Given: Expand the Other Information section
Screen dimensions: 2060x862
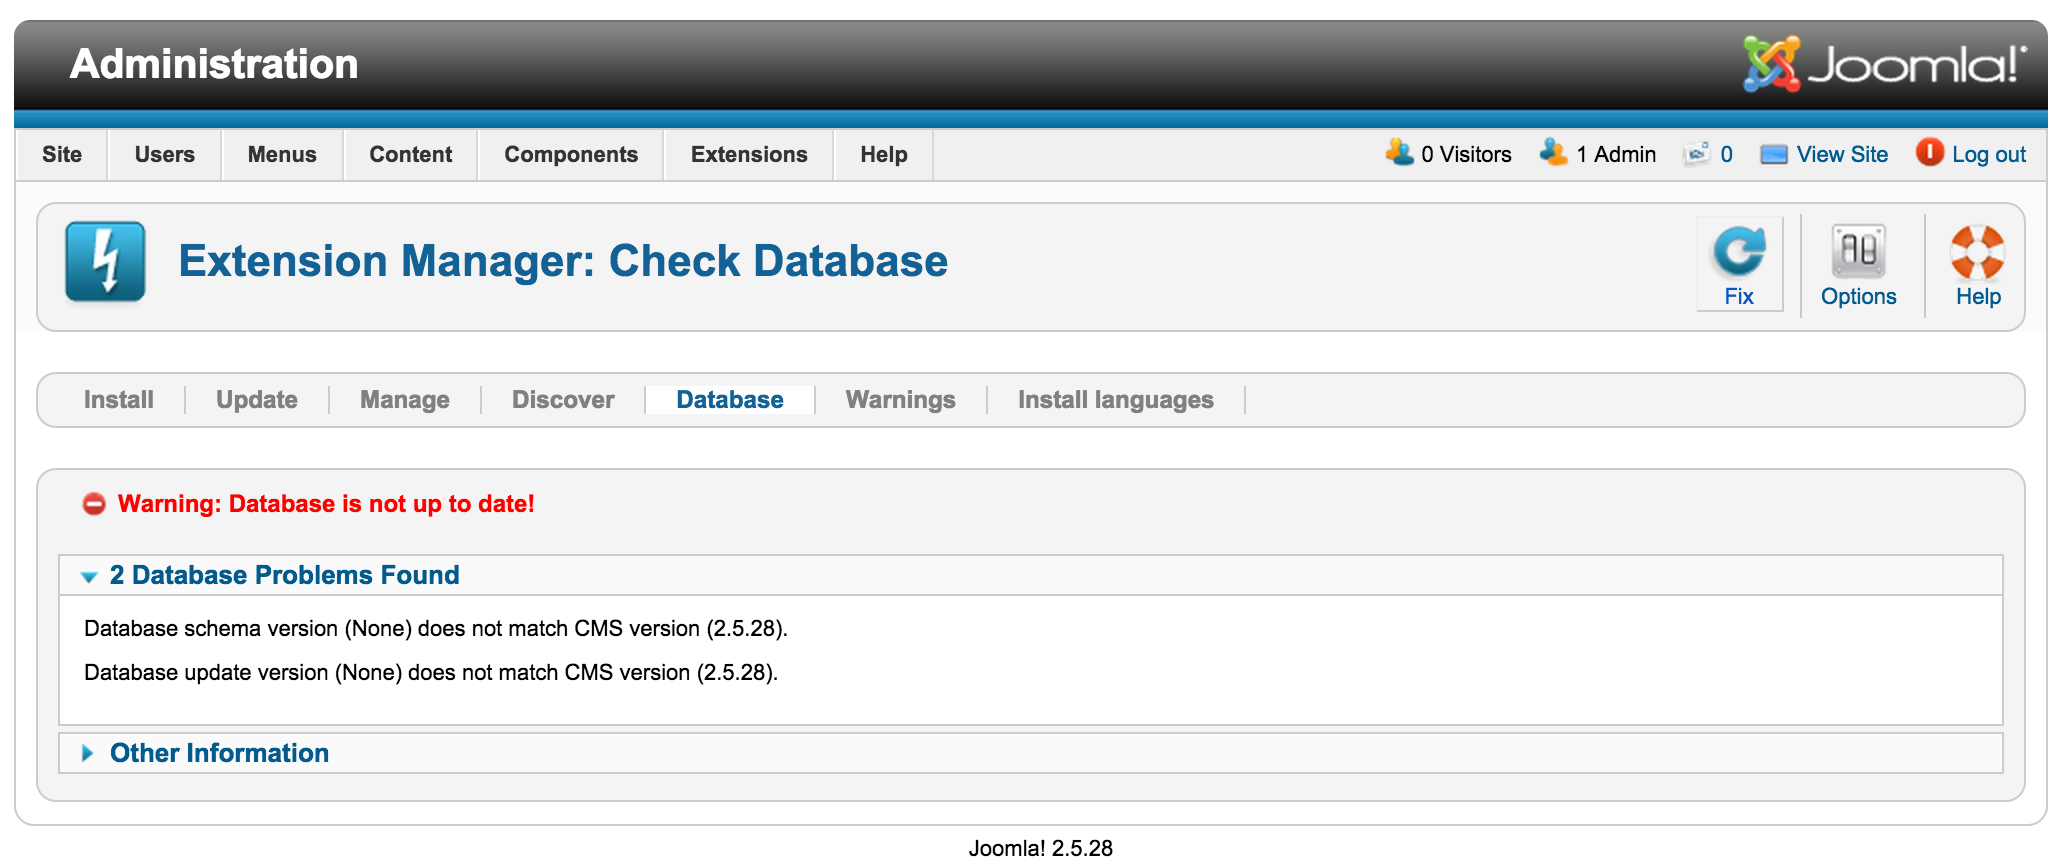Looking at the screenshot, I should pyautogui.click(x=219, y=753).
